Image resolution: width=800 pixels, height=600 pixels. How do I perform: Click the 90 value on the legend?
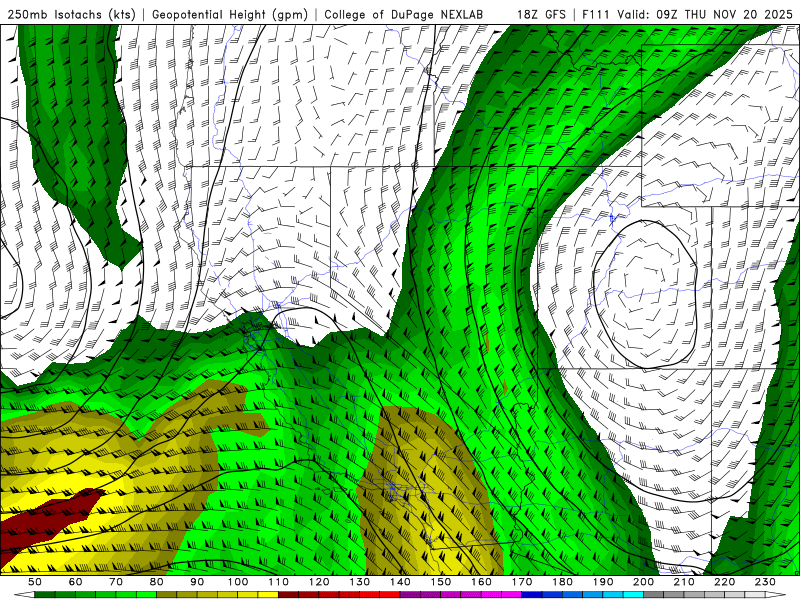pos(197,582)
